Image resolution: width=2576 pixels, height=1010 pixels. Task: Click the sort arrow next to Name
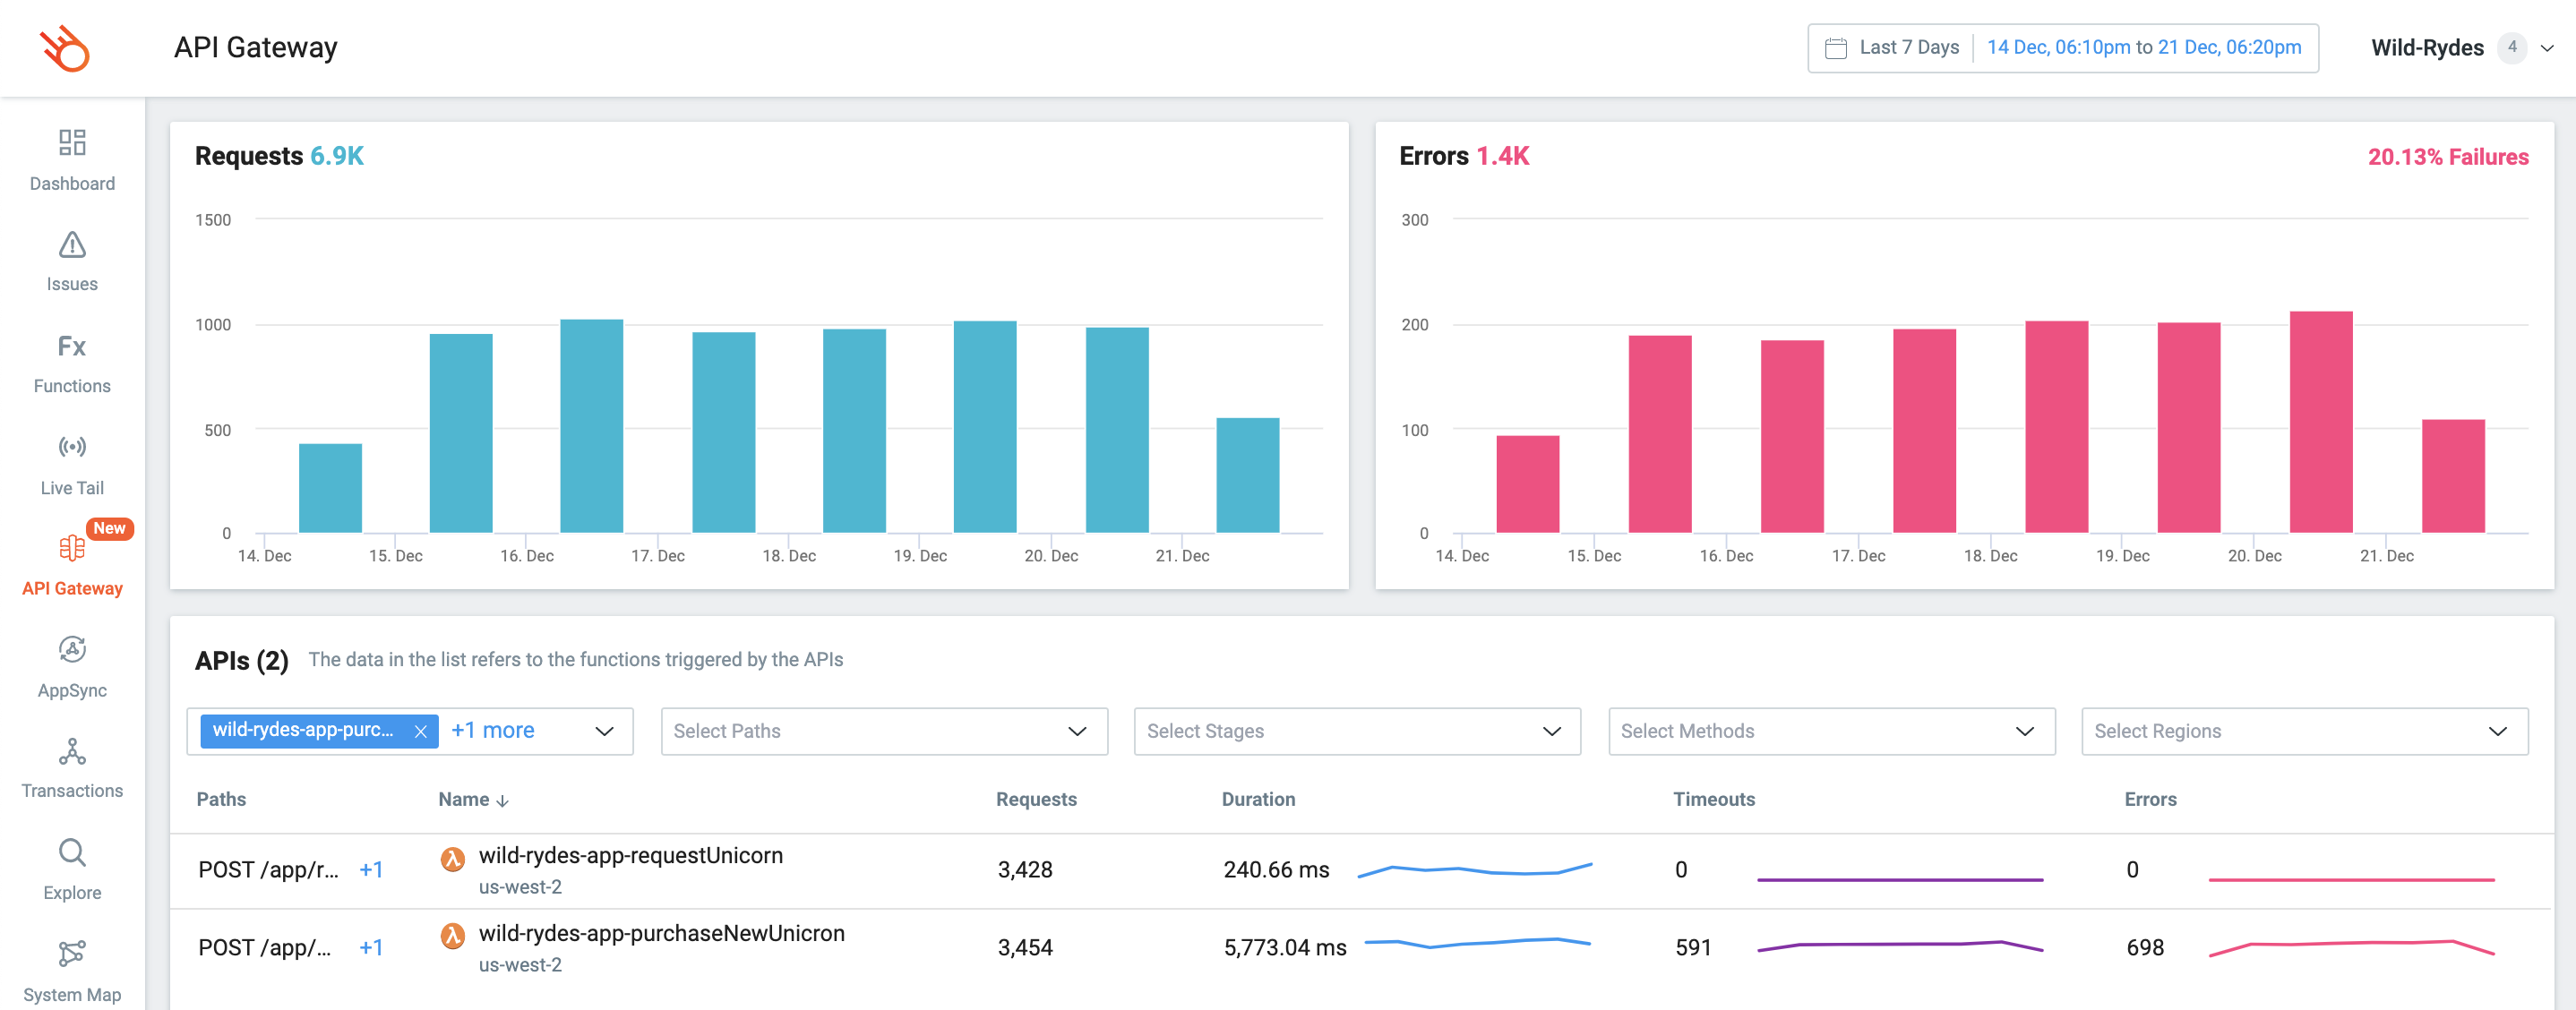(503, 800)
